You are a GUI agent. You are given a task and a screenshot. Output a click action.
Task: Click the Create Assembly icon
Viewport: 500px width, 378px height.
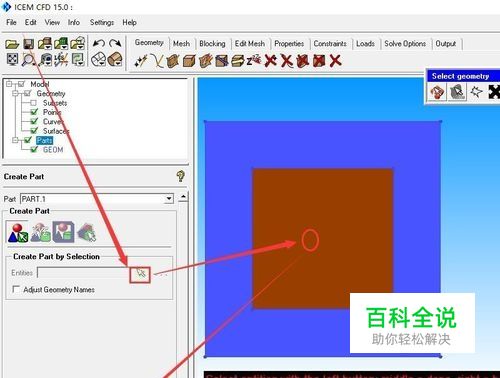tap(41, 233)
